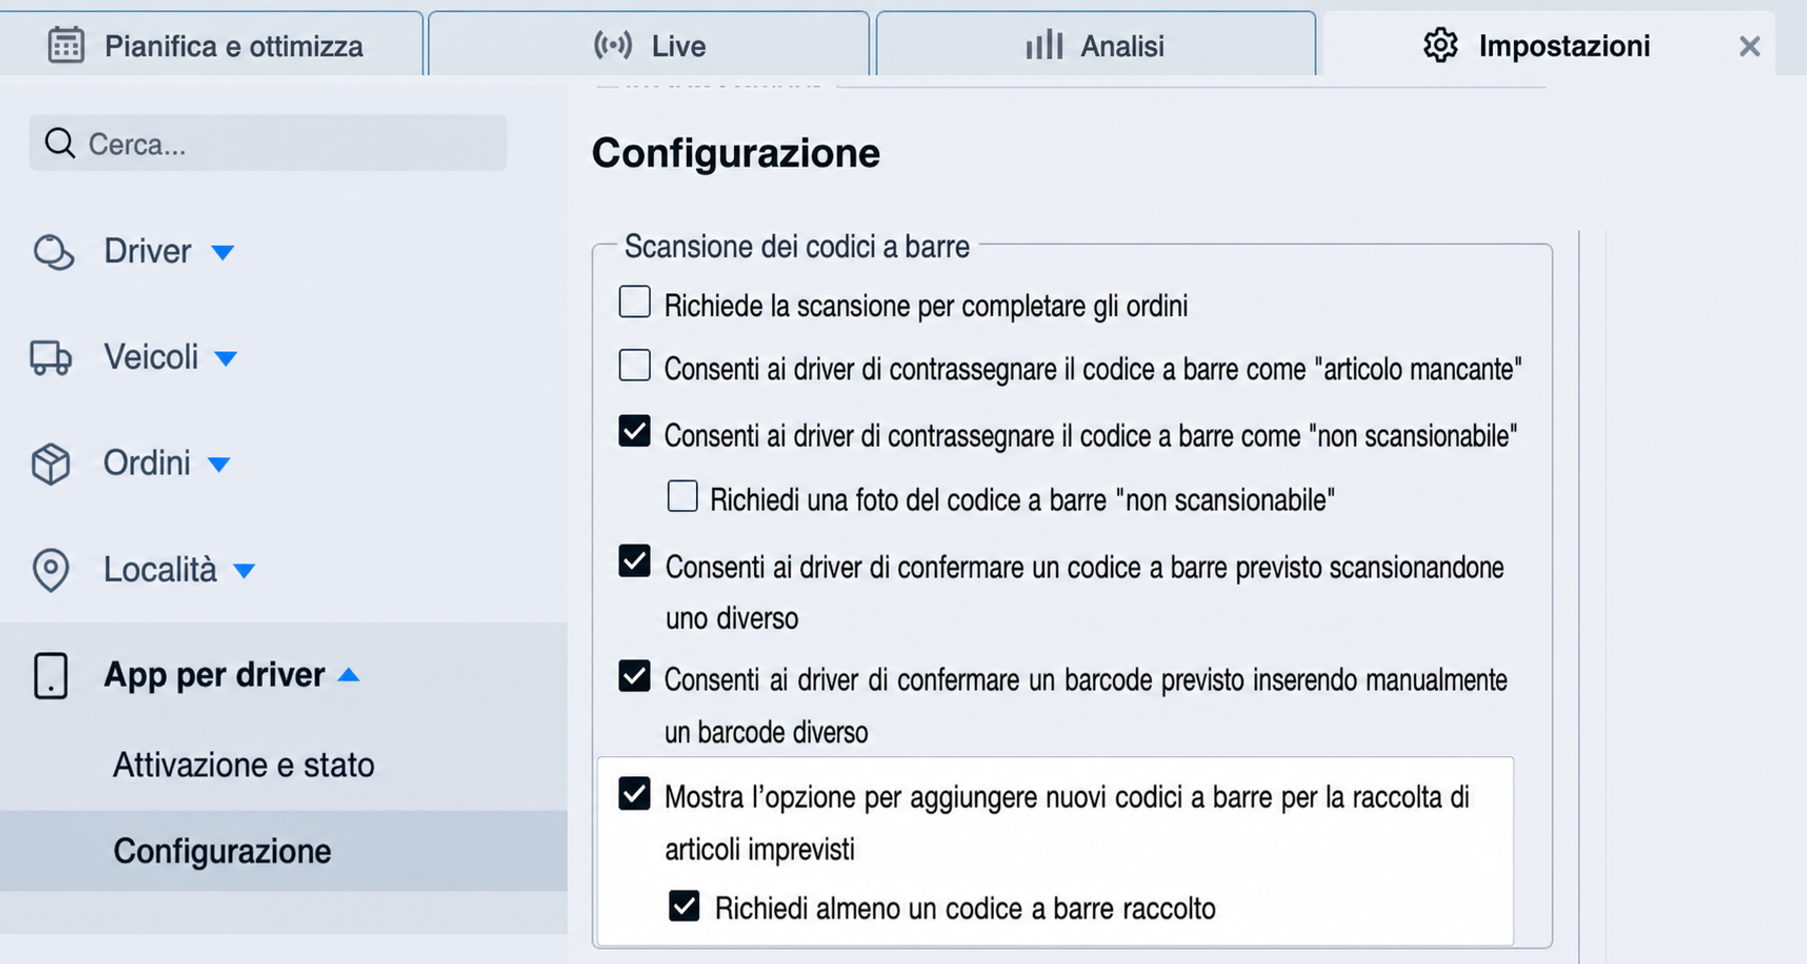Click the Live broadcast signal icon
Viewport: 1807px width, 964px height.
(613, 45)
